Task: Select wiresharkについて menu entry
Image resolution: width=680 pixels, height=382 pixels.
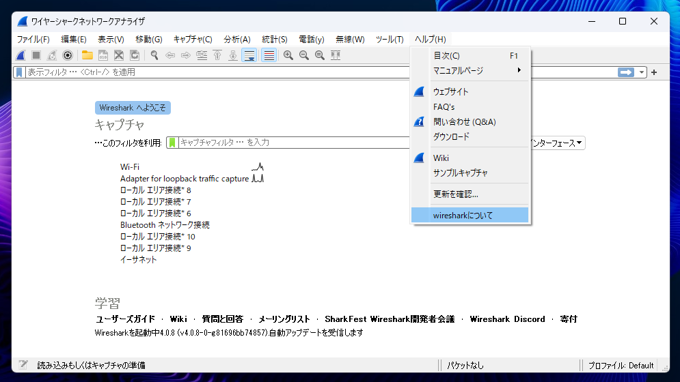Action: (x=470, y=215)
